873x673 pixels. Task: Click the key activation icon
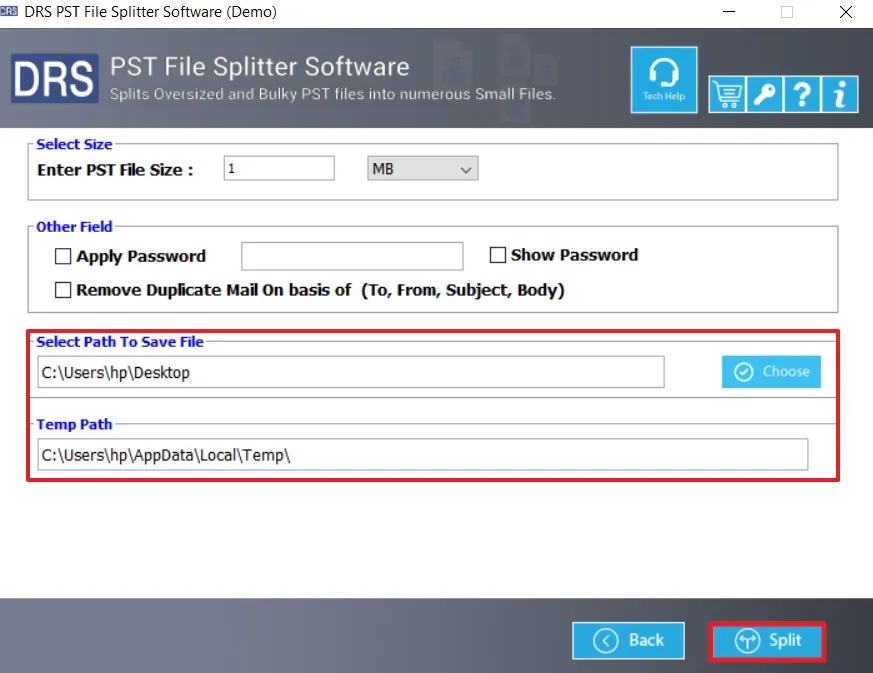point(764,94)
